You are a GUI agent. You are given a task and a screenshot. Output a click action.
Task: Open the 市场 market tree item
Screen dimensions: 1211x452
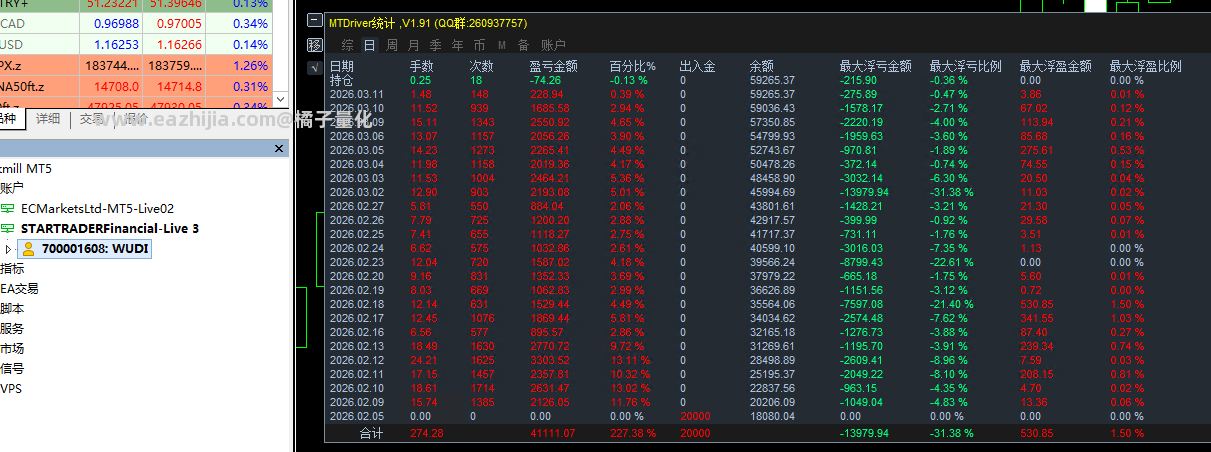tap(12, 348)
